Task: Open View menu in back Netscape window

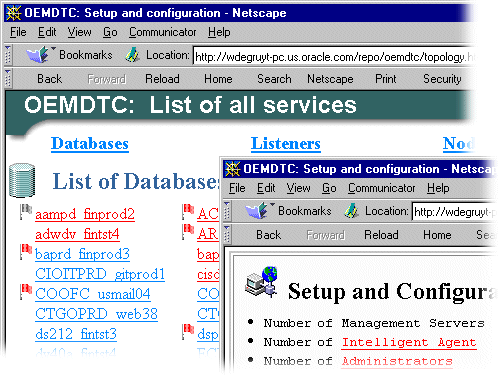Action: [79, 32]
